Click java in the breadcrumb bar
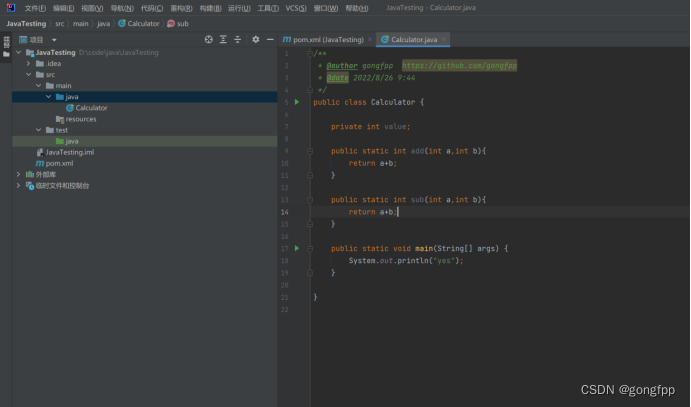 tap(104, 23)
